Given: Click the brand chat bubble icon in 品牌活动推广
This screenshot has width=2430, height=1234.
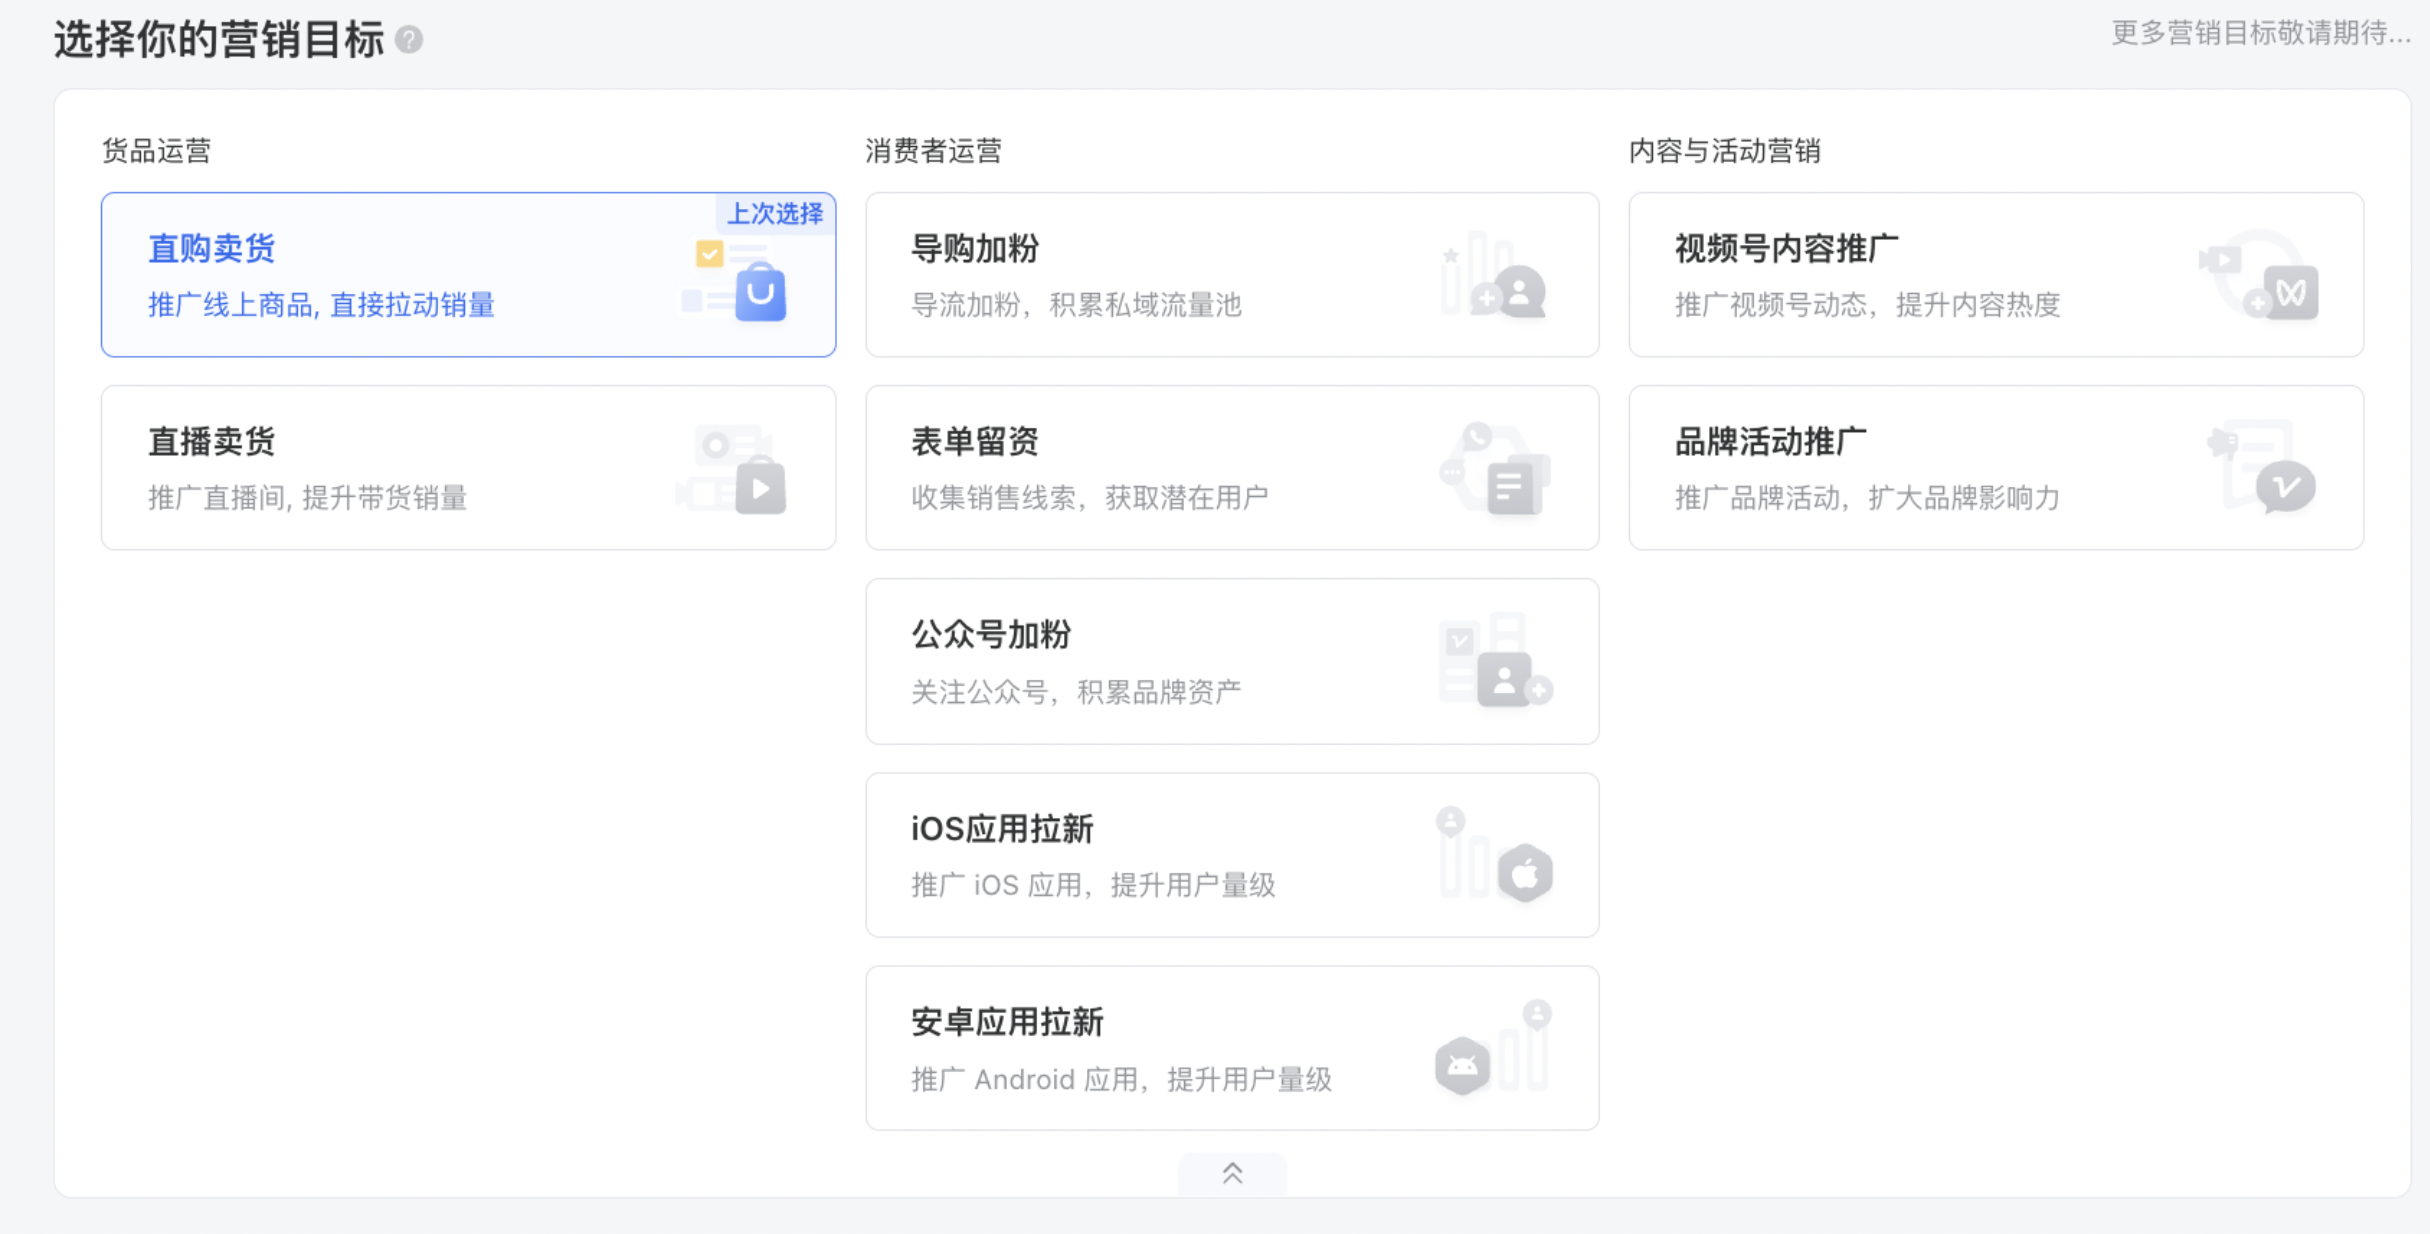Looking at the screenshot, I should (x=2285, y=487).
